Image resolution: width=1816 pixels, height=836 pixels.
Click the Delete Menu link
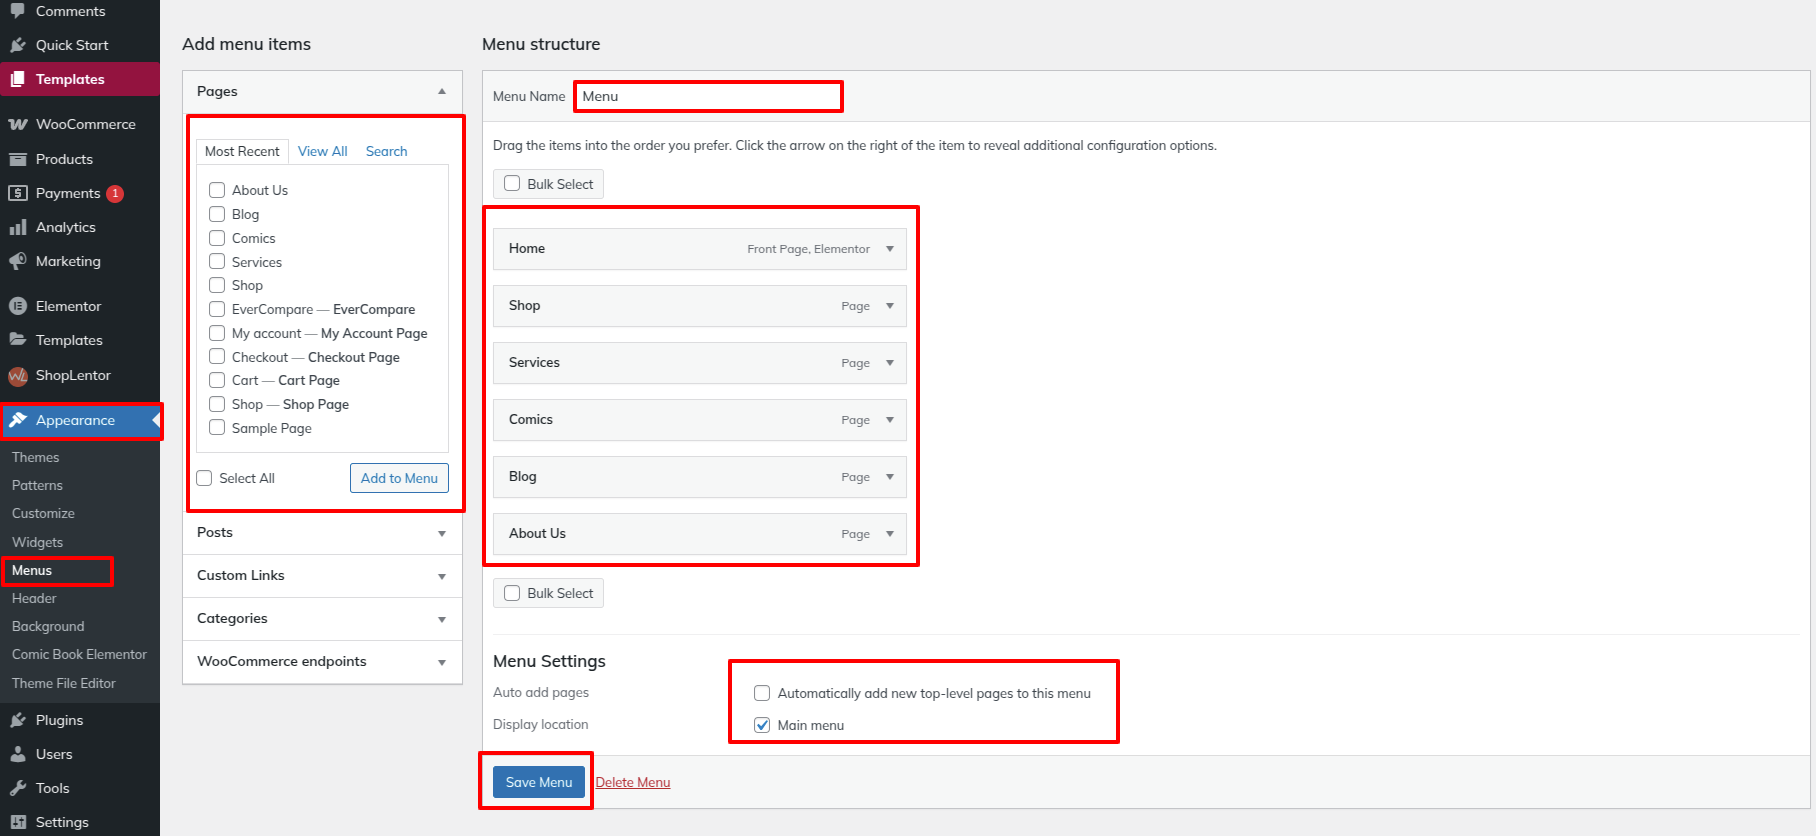[x=633, y=782]
